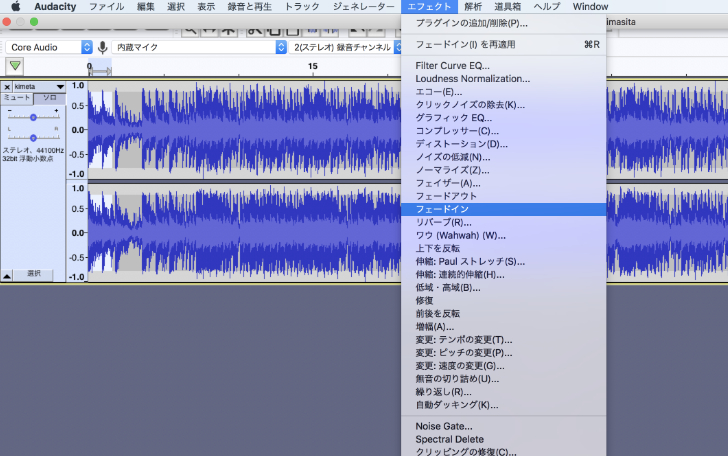This screenshot has height=456, width=728.
Task: Open the 2(ステレオ) 録音チャンネル dropdown
Action: click(346, 47)
